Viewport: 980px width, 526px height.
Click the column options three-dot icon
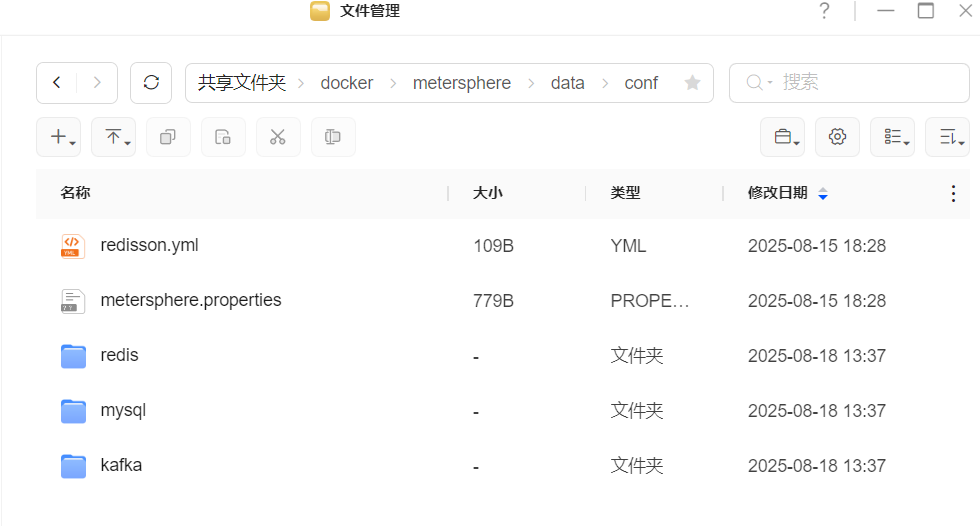point(953,194)
